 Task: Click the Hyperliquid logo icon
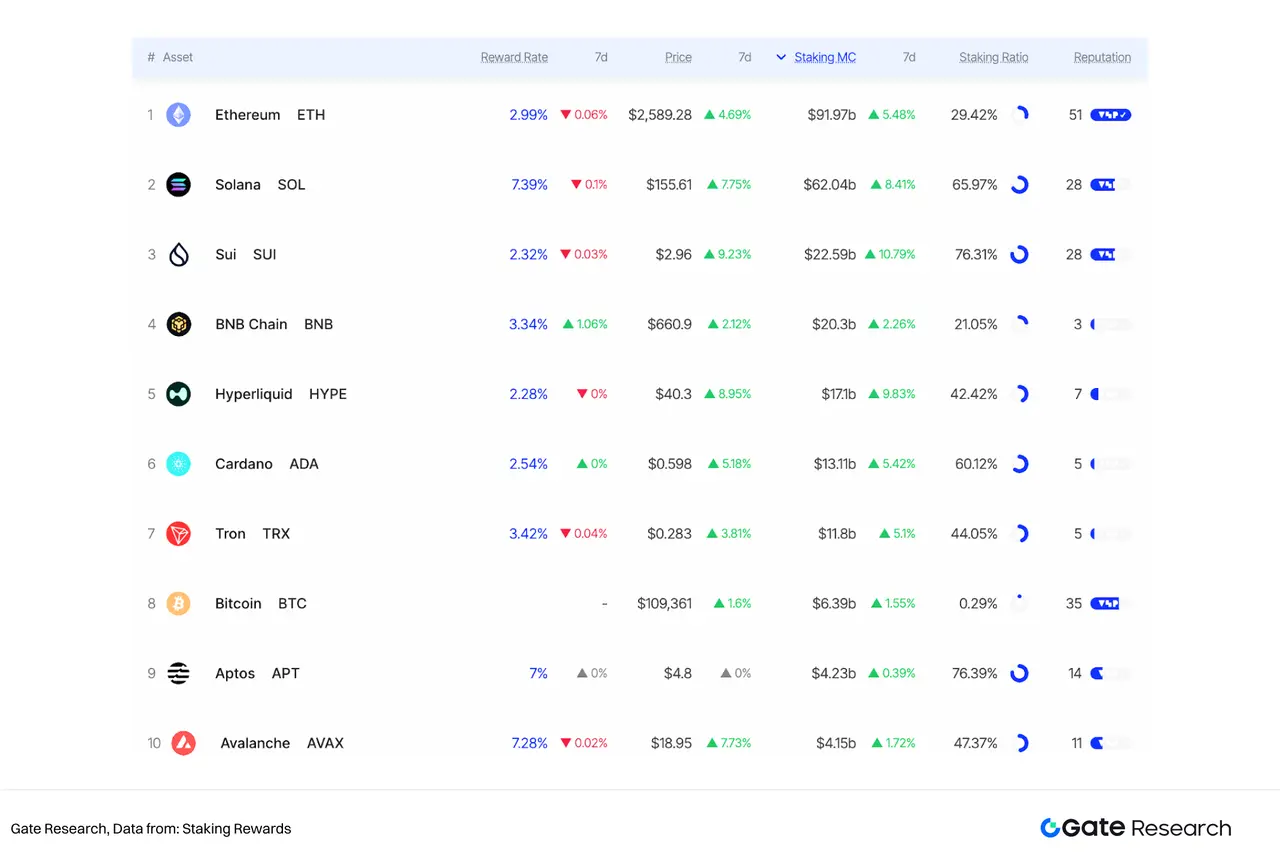(x=178, y=394)
